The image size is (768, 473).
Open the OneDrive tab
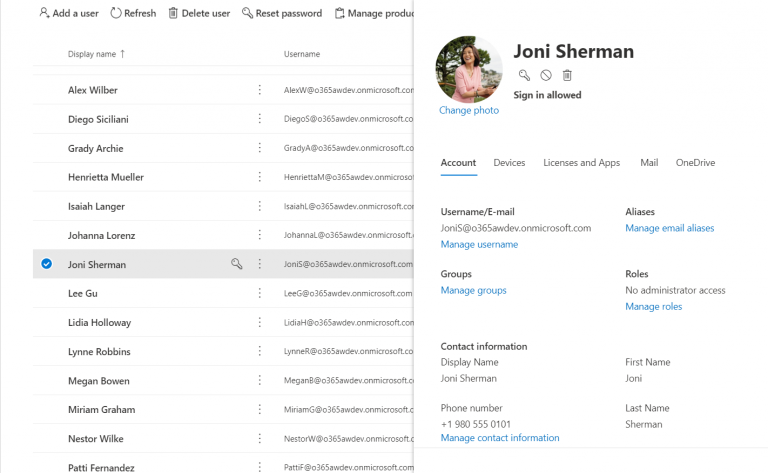click(695, 163)
